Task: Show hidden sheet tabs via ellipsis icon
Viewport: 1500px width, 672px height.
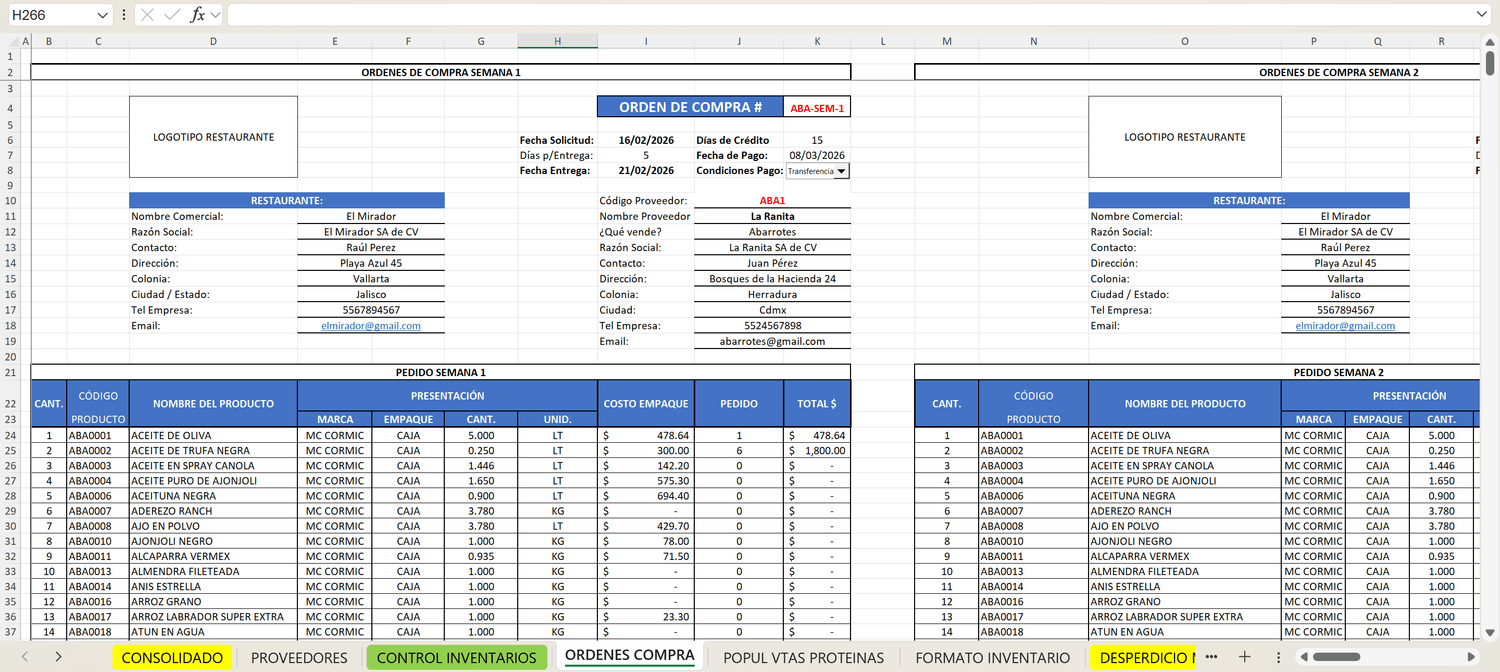Action: point(1211,657)
